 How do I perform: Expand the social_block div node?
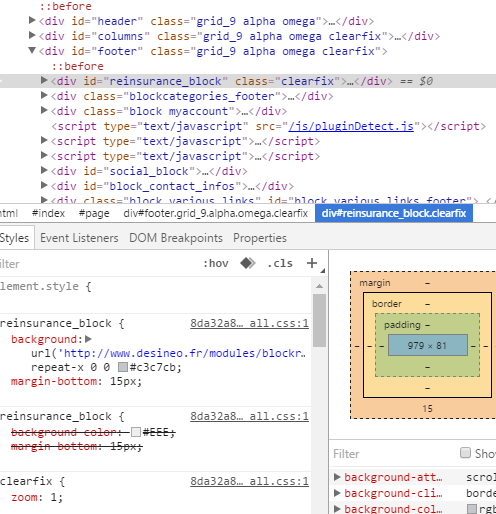click(x=44, y=170)
